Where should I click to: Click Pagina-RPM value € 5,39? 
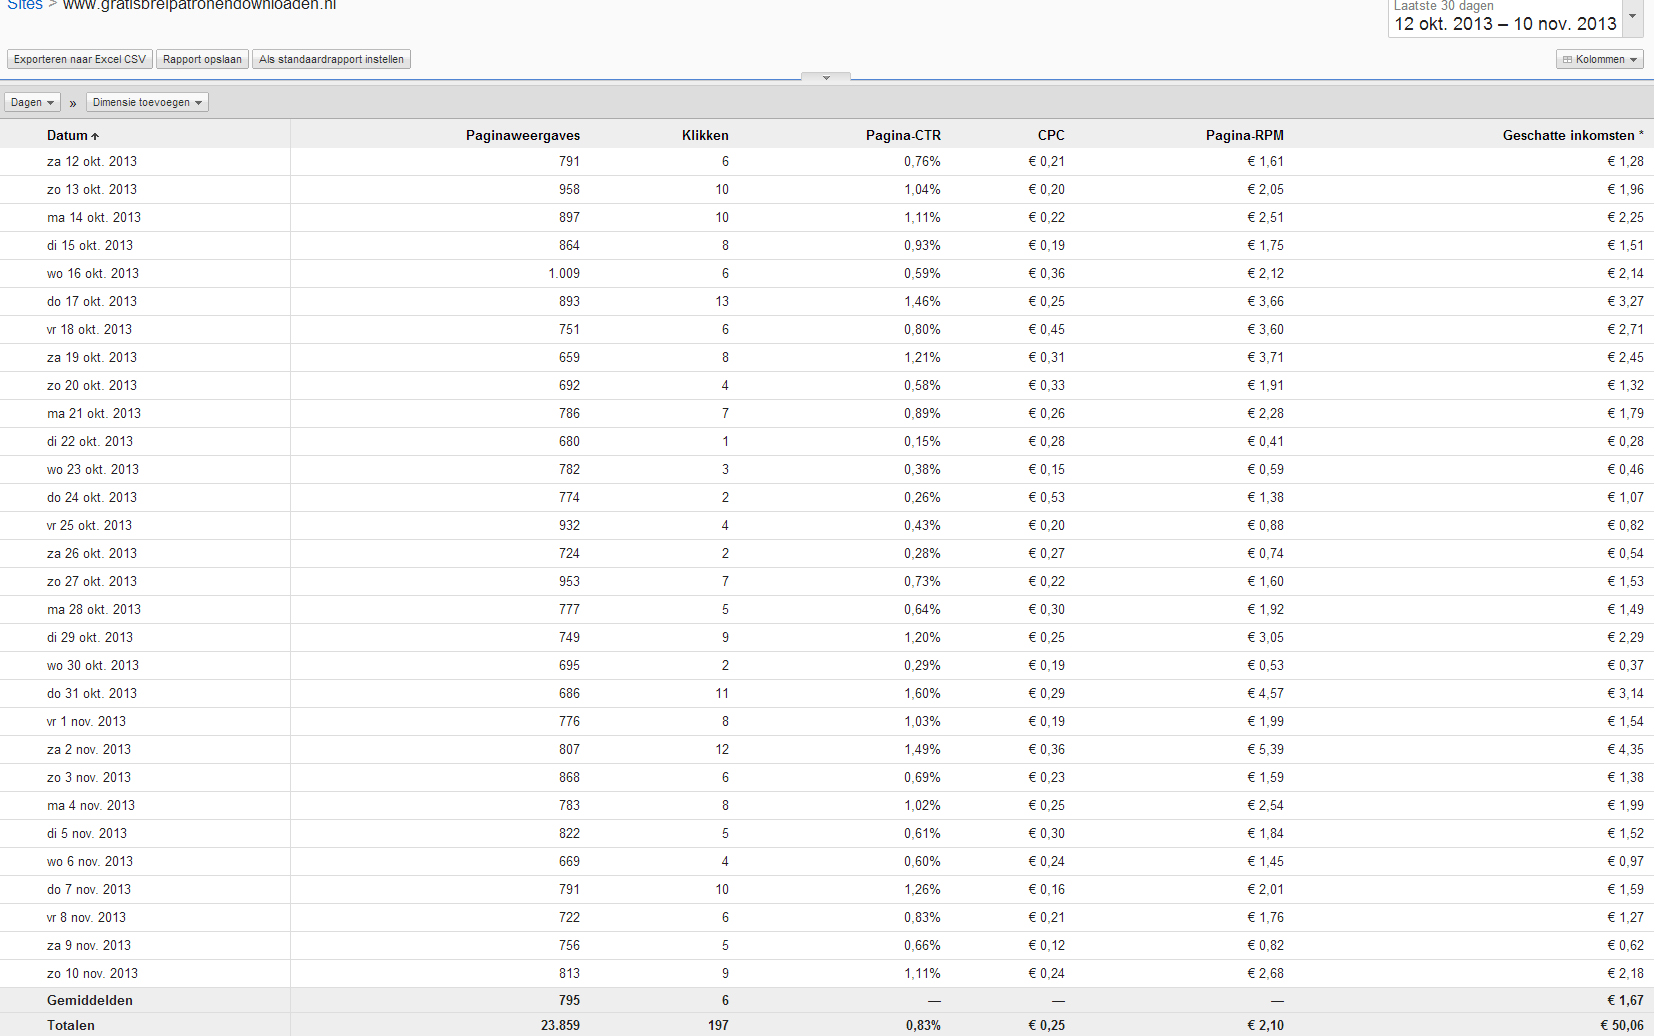[x=1265, y=749]
